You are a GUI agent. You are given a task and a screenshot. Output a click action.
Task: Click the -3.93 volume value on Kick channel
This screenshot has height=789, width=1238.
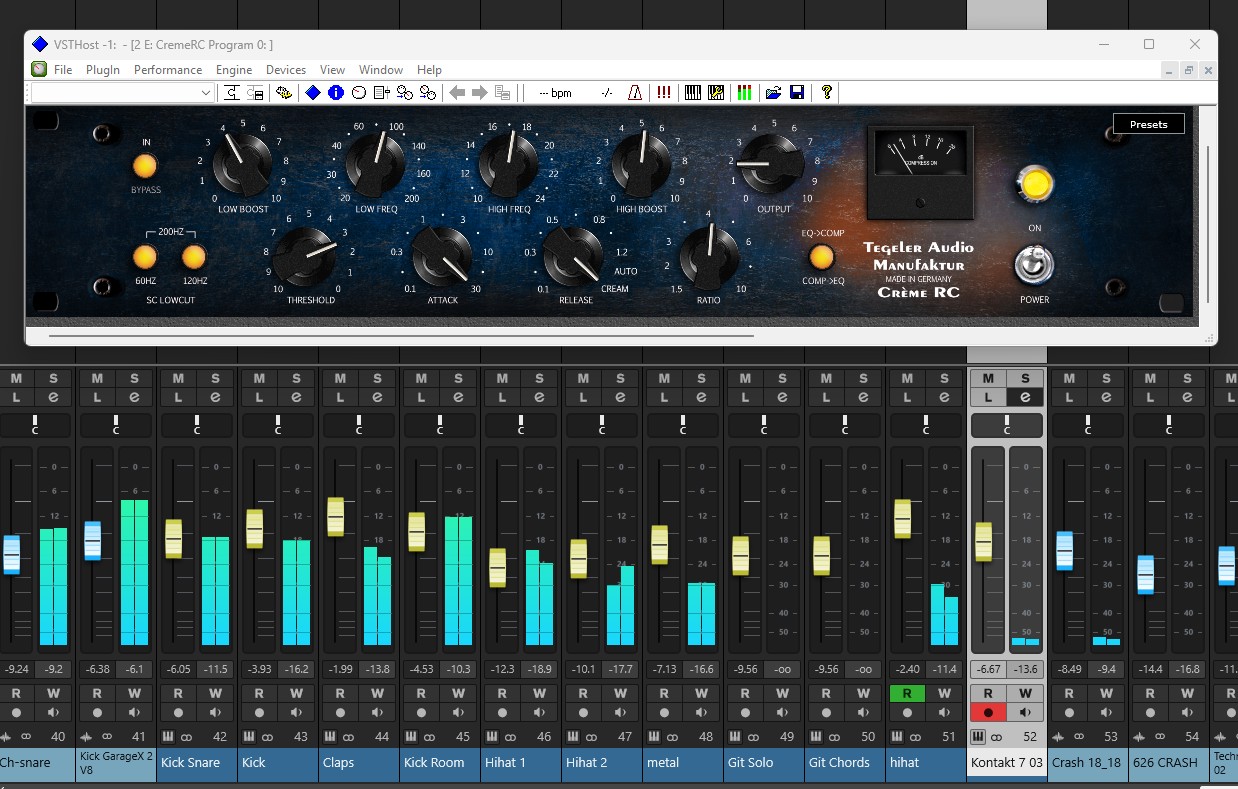coord(258,669)
